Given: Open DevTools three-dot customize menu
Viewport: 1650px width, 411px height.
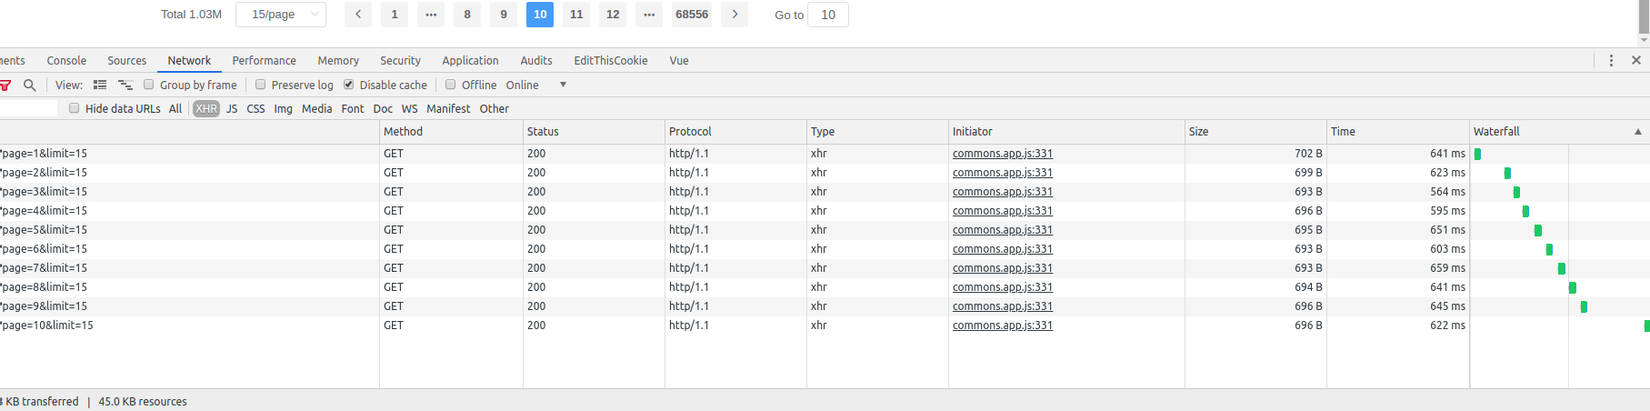Looking at the screenshot, I should pyautogui.click(x=1611, y=61).
